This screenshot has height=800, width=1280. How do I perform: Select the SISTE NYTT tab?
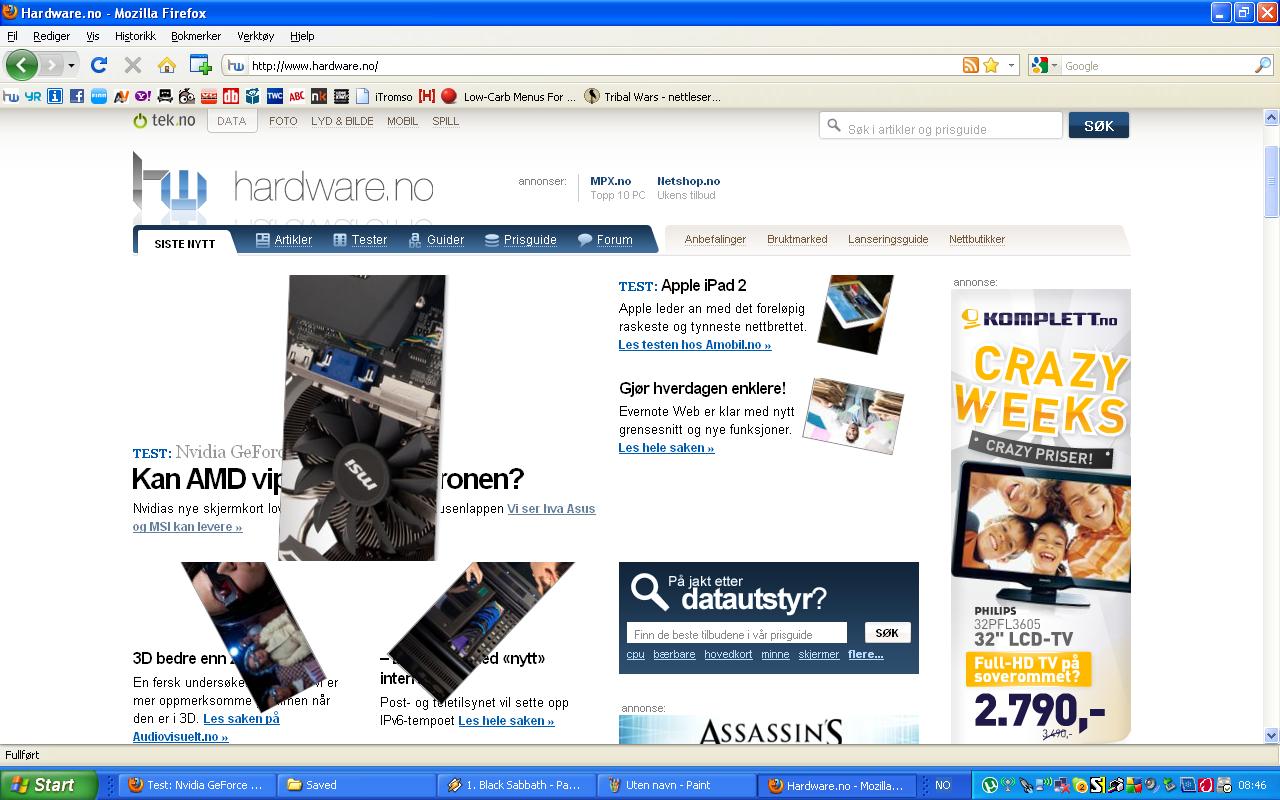[185, 244]
